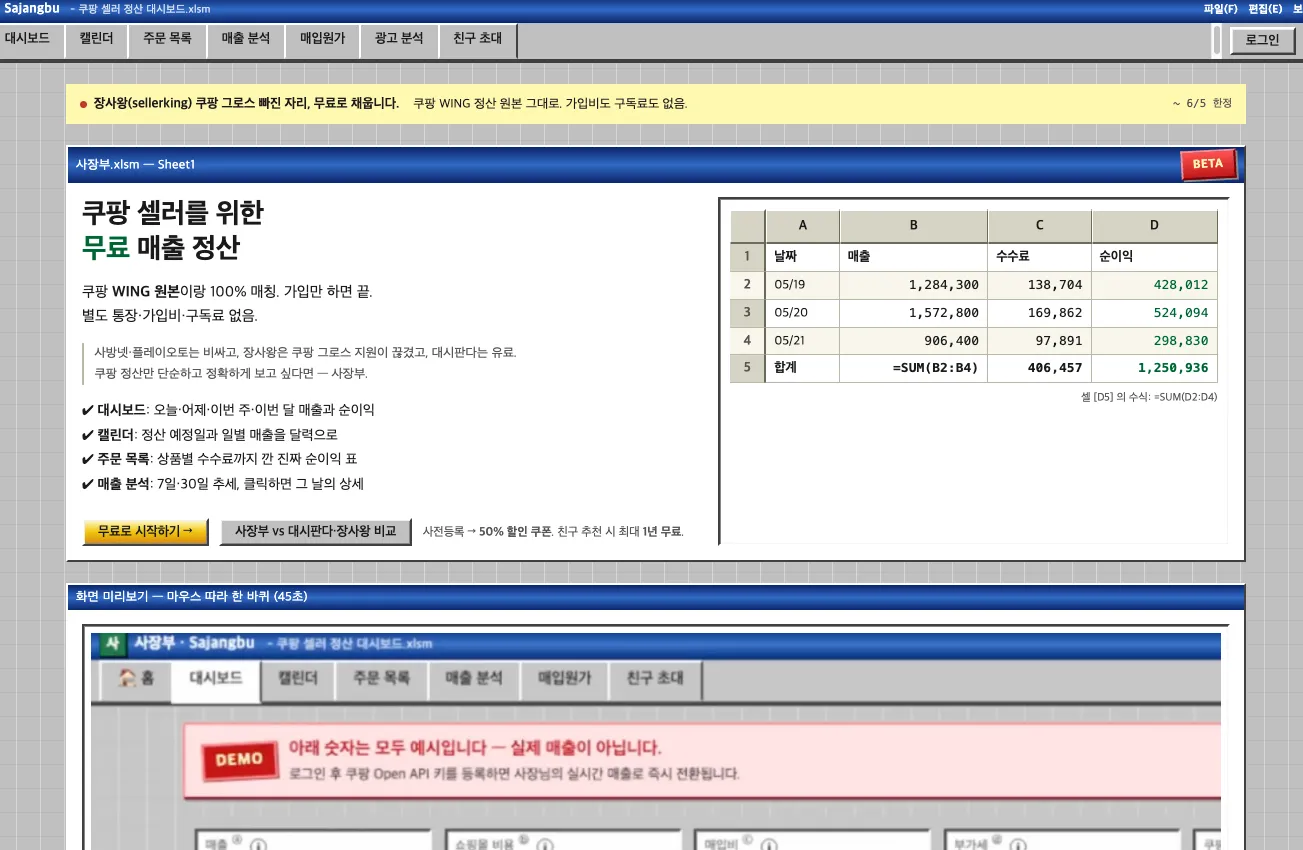Click the 수수료 header cell
The image size is (1303, 850).
1039,256
